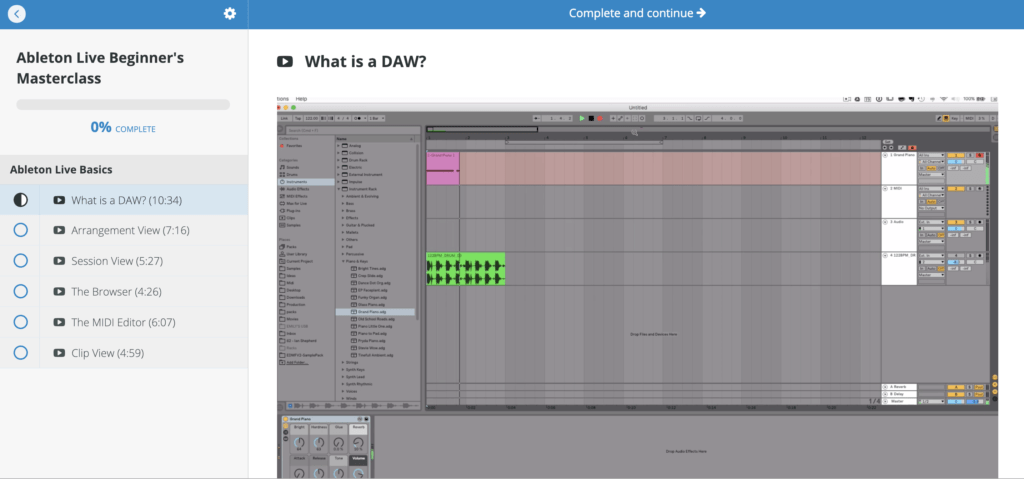Click the tempo value field
This screenshot has height=479, width=1024.
pos(311,118)
